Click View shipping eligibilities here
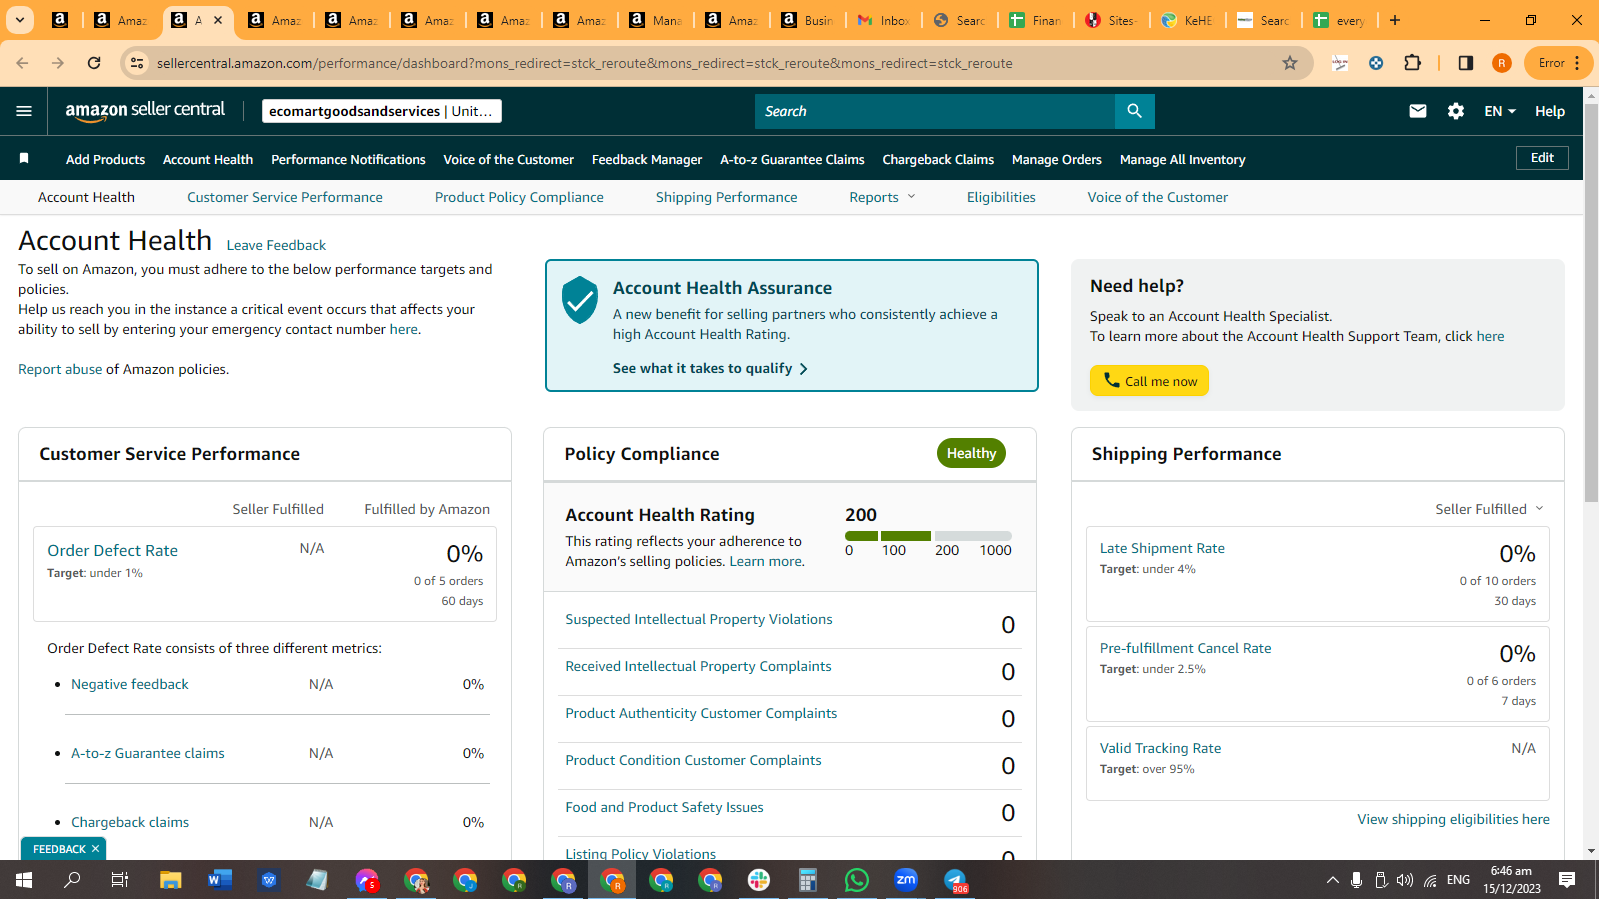Image resolution: width=1599 pixels, height=899 pixels. pyautogui.click(x=1453, y=819)
